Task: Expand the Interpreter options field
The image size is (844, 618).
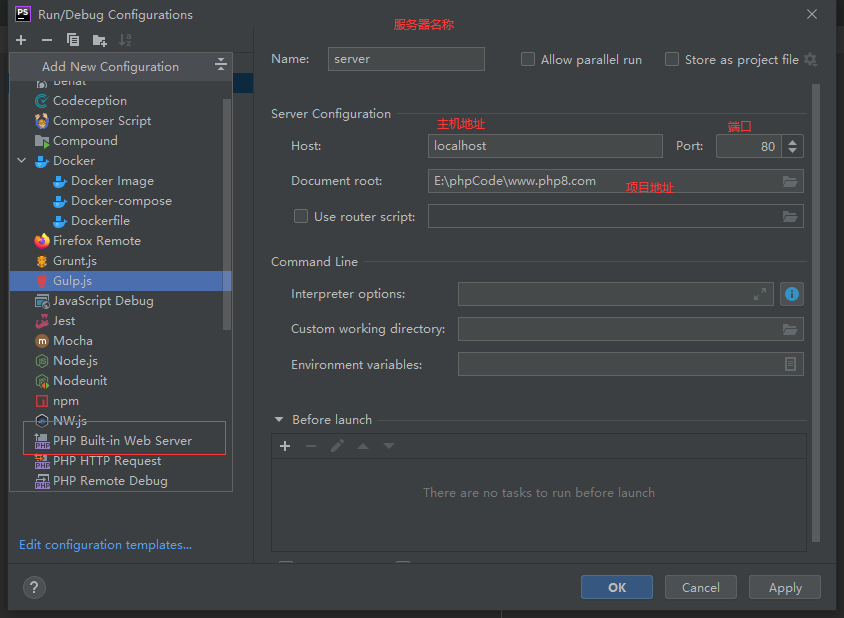Action: [759, 294]
